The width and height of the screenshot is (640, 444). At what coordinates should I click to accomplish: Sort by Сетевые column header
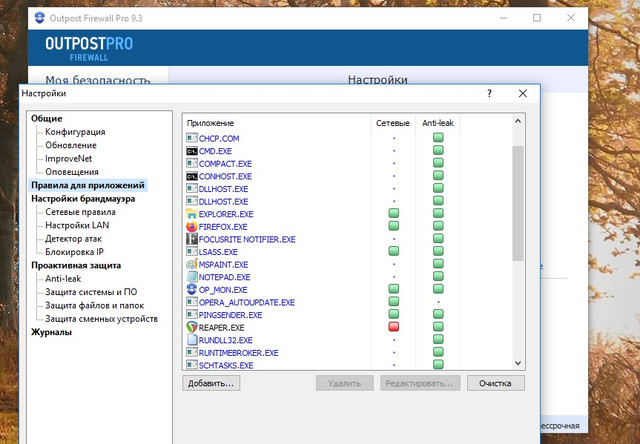click(393, 123)
